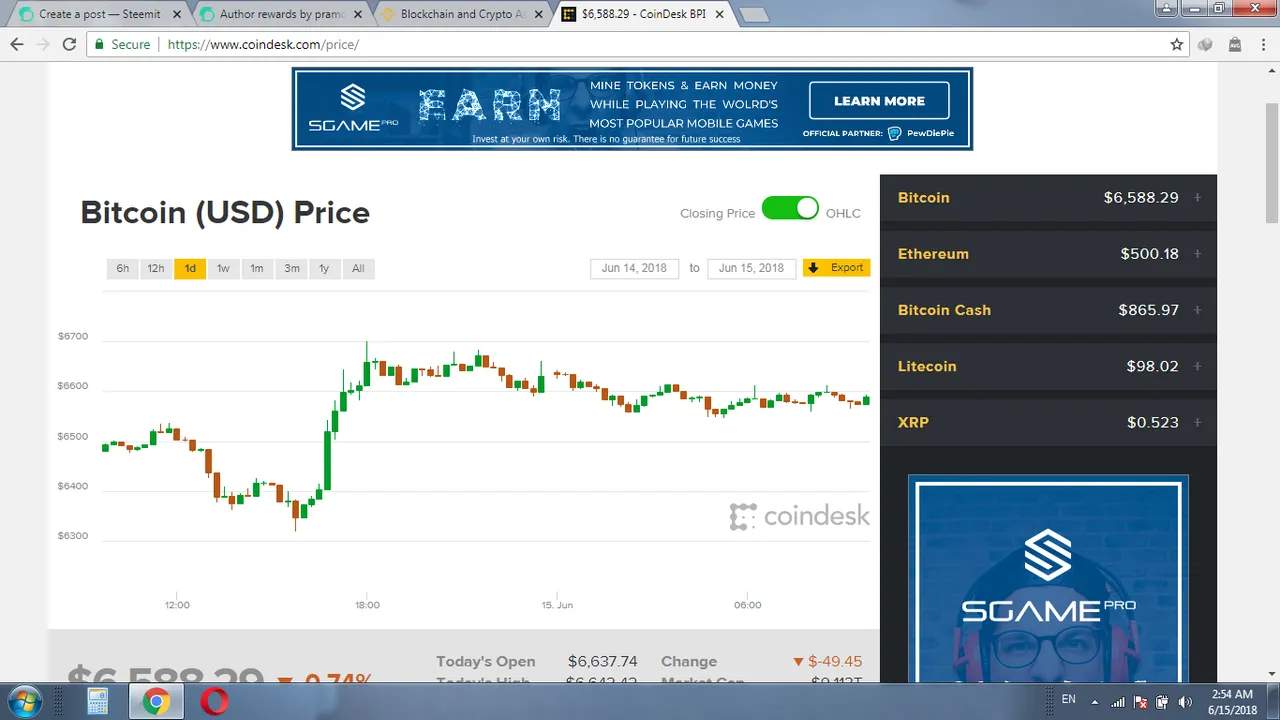This screenshot has width=1280, height=720.
Task: Bookmark this page with the star icon
Action: (1177, 45)
